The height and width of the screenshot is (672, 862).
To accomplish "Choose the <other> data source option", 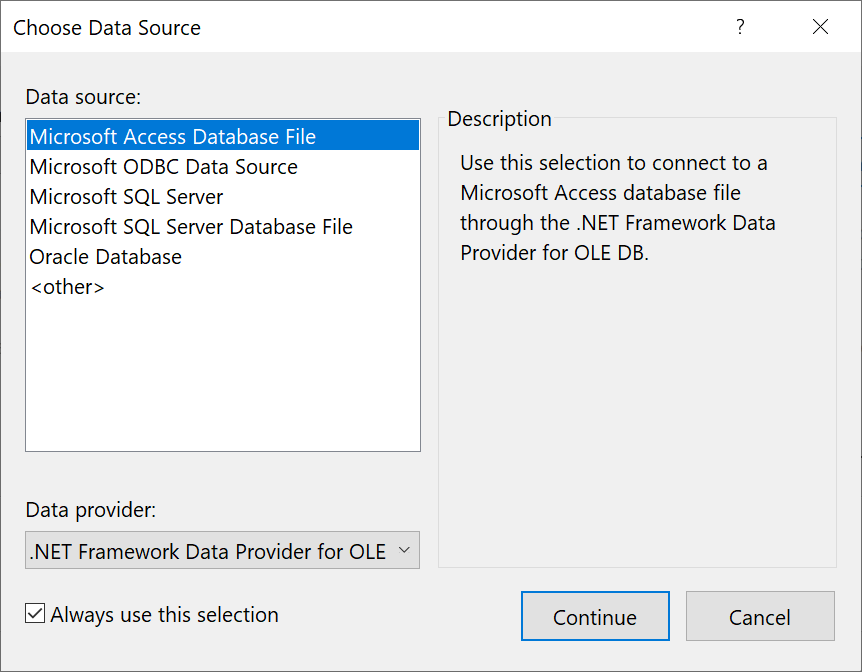I will click(x=223, y=287).
